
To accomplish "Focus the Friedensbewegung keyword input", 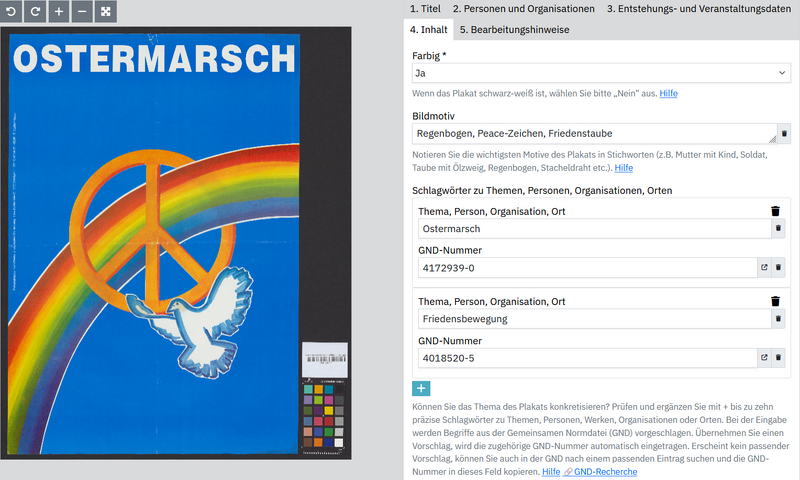I will 594,319.
